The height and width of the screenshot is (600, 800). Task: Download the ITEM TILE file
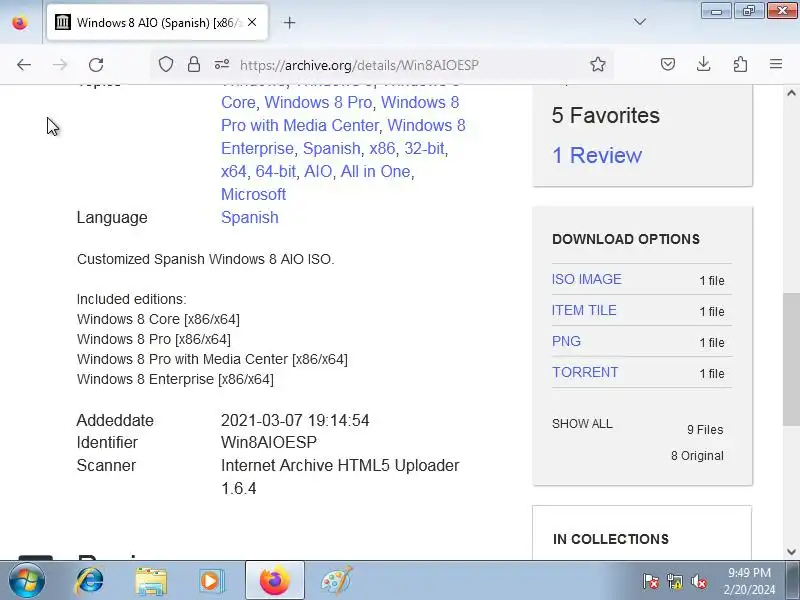tap(584, 310)
